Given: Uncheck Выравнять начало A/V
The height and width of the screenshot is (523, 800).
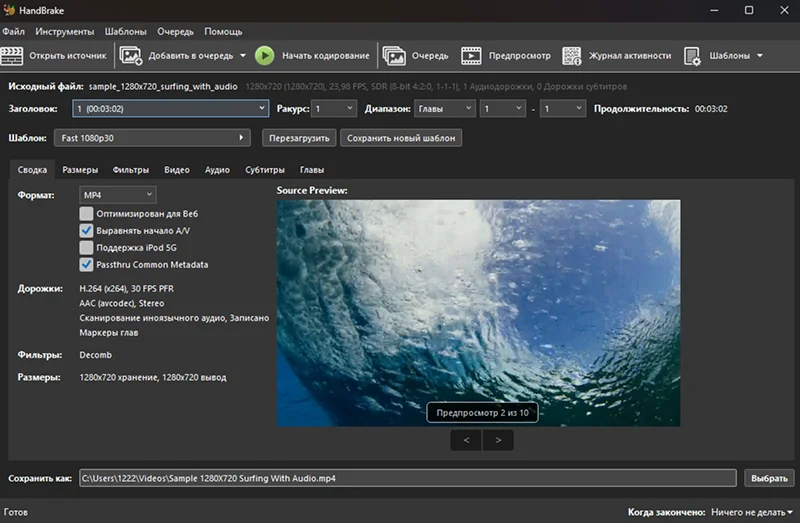Looking at the screenshot, I should 86,231.
